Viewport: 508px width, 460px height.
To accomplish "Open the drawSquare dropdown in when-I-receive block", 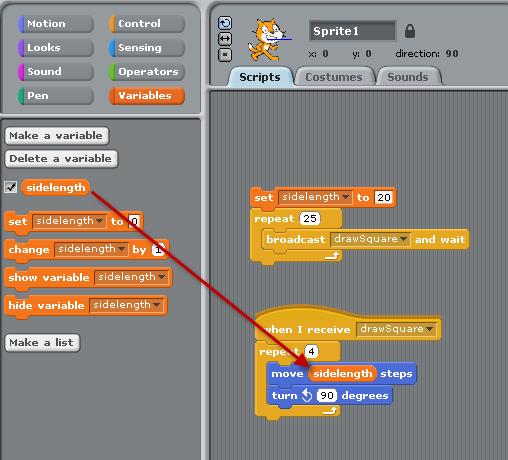I will [x=396, y=329].
